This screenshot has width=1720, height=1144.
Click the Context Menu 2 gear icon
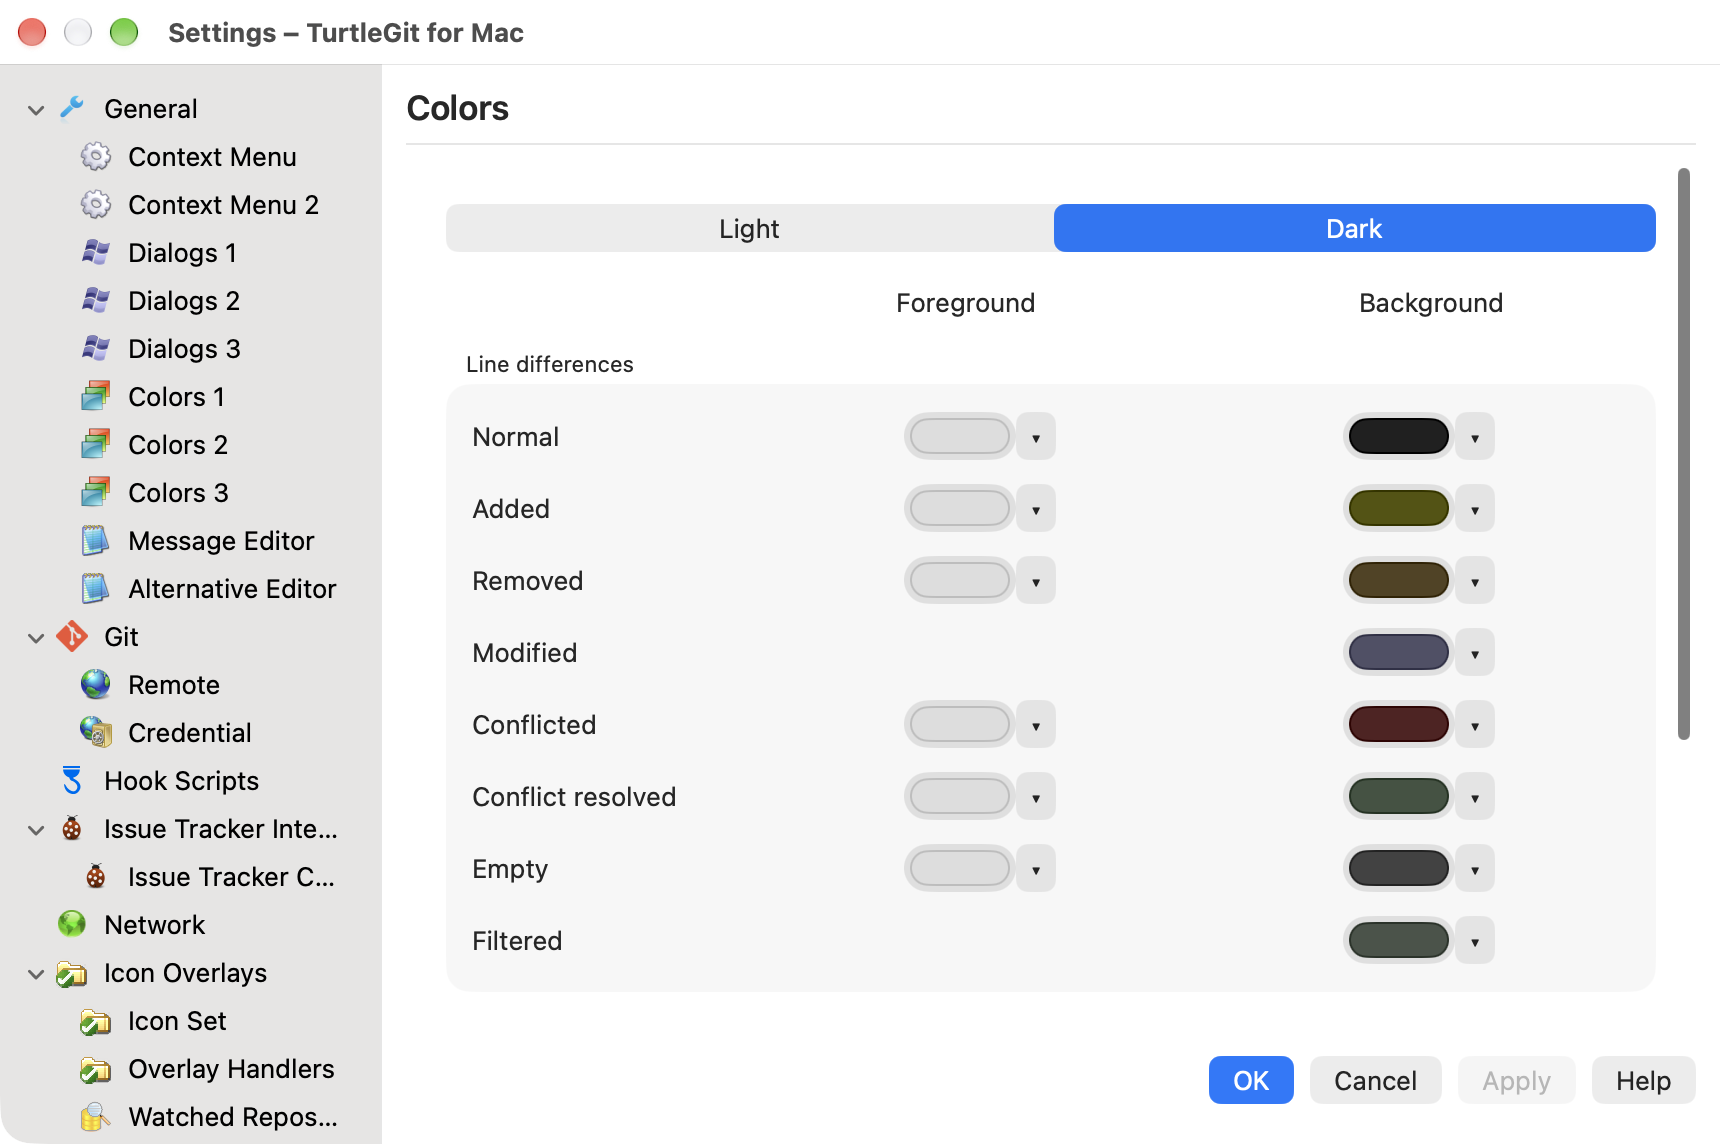(96, 204)
